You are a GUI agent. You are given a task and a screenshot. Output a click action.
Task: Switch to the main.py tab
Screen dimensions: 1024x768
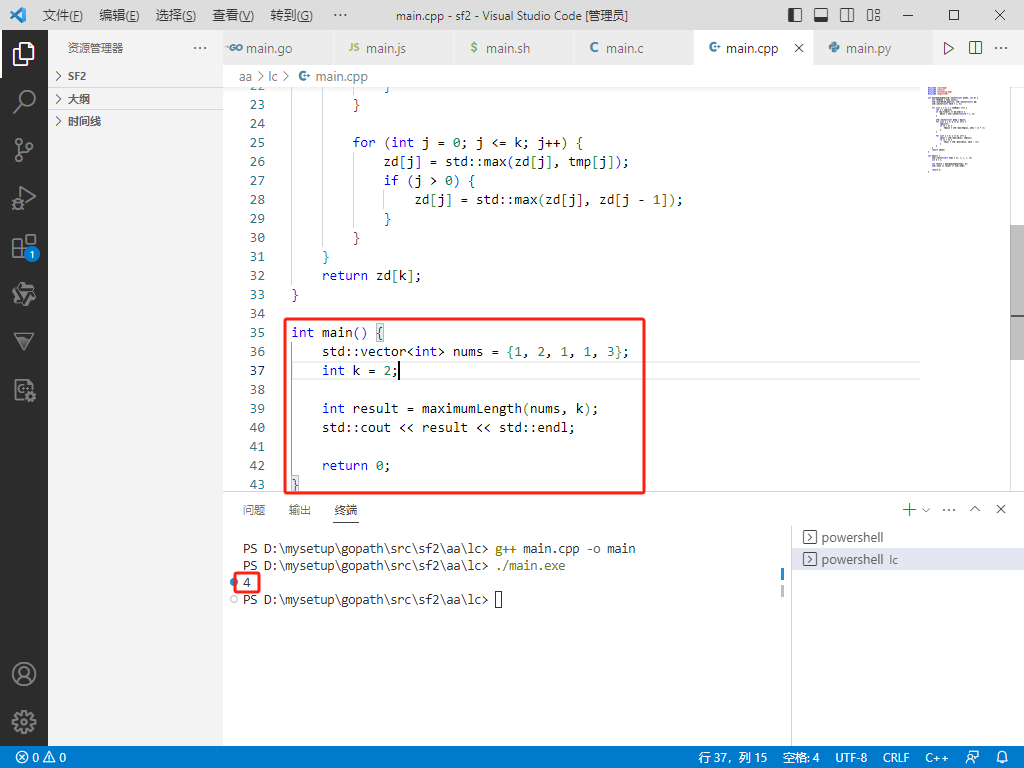872,48
